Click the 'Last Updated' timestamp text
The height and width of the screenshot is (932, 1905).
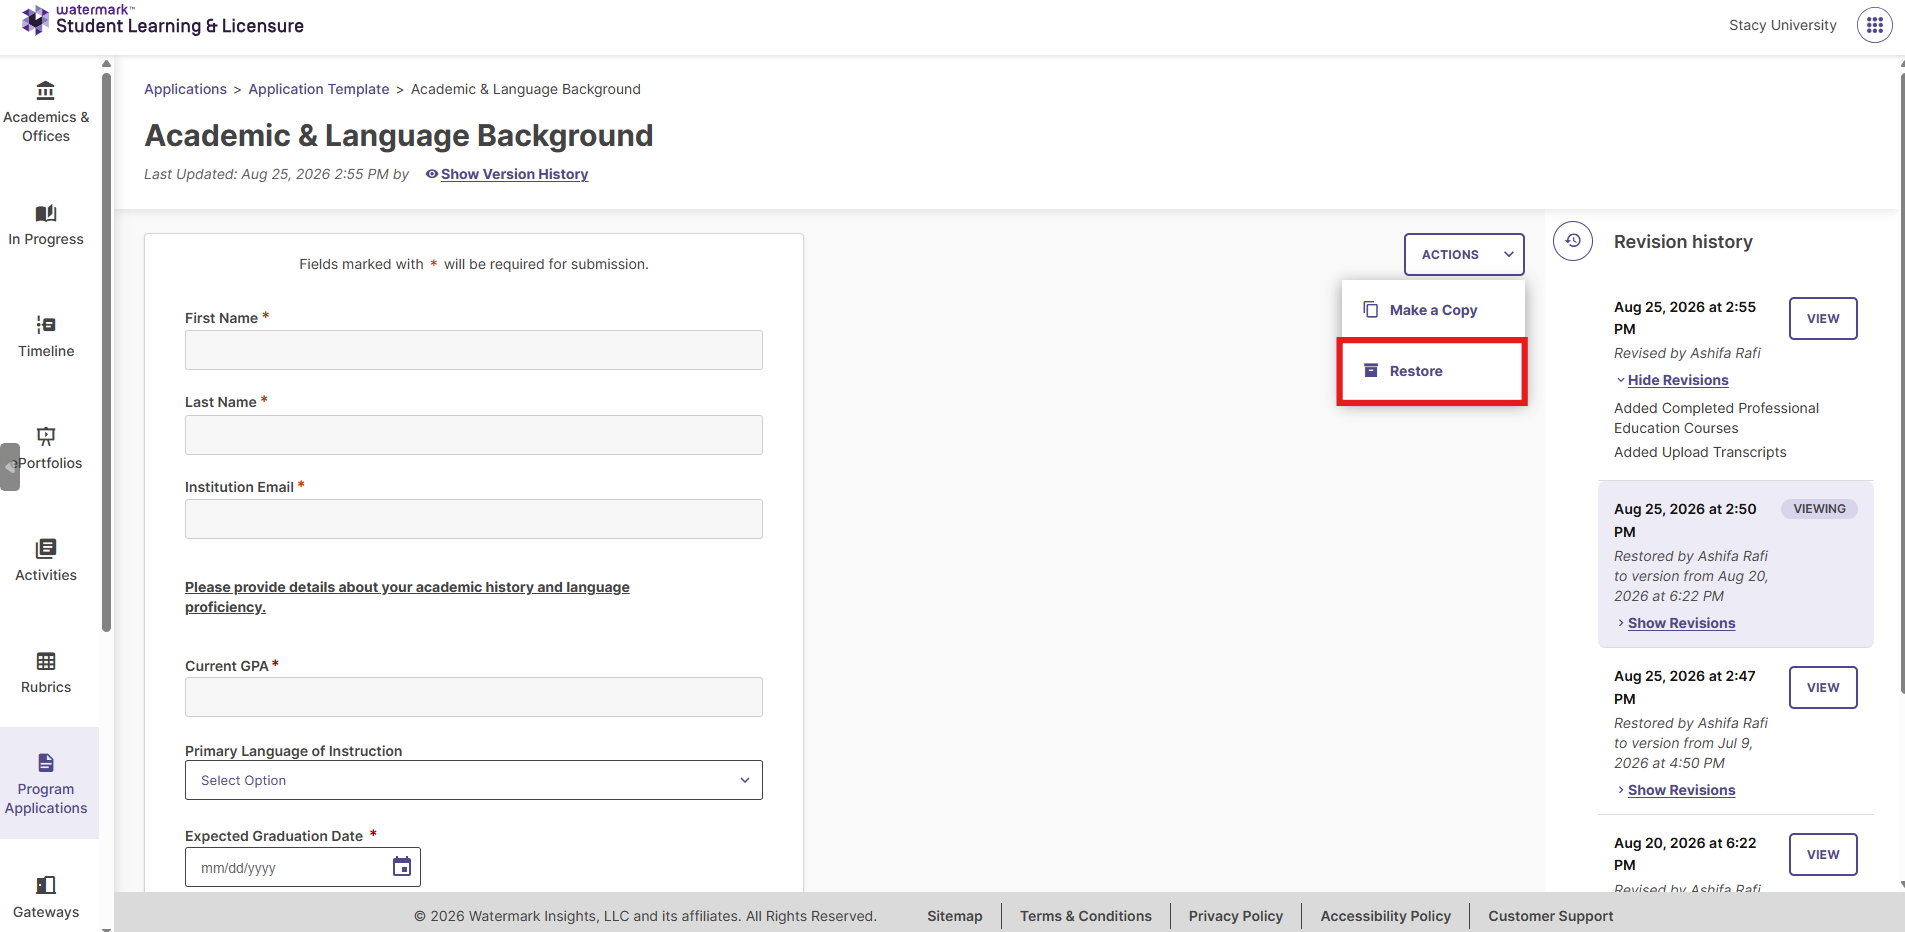point(277,174)
